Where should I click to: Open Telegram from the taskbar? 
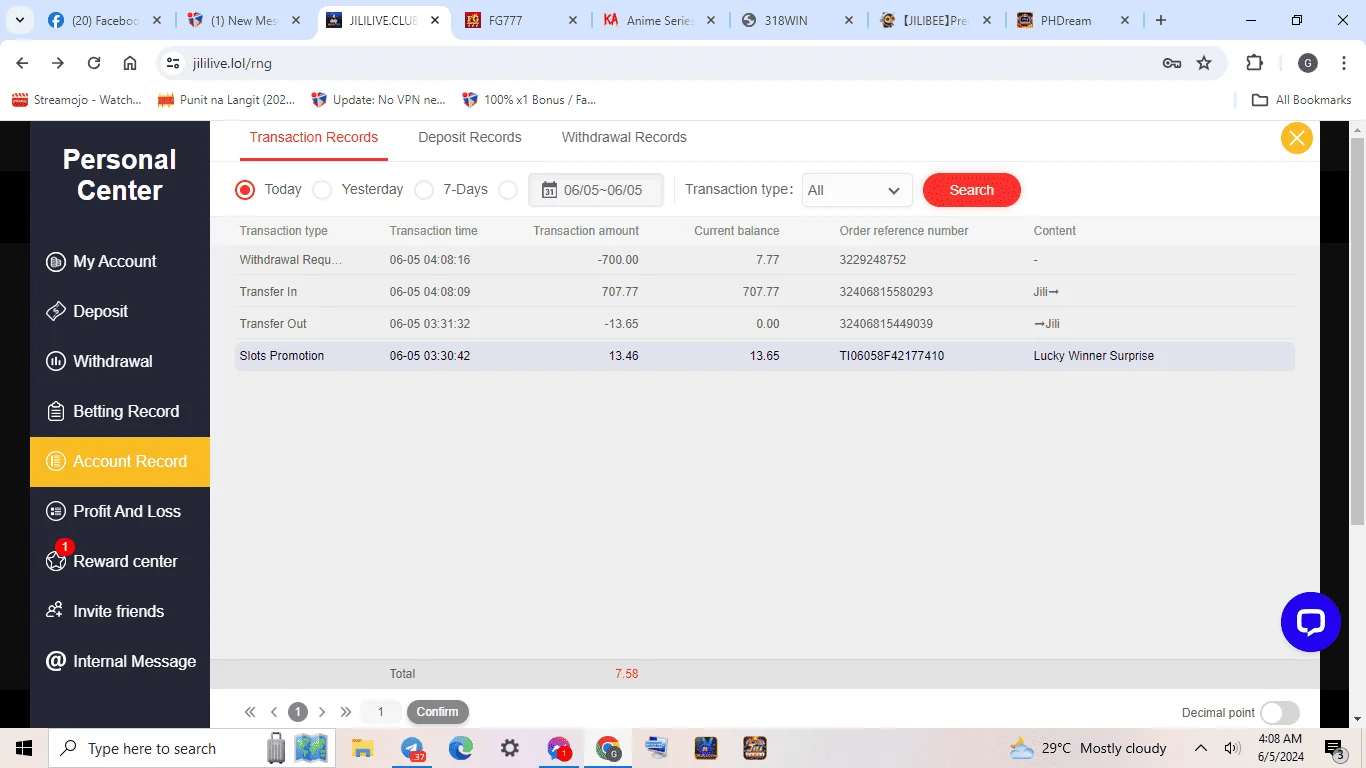pyautogui.click(x=413, y=748)
